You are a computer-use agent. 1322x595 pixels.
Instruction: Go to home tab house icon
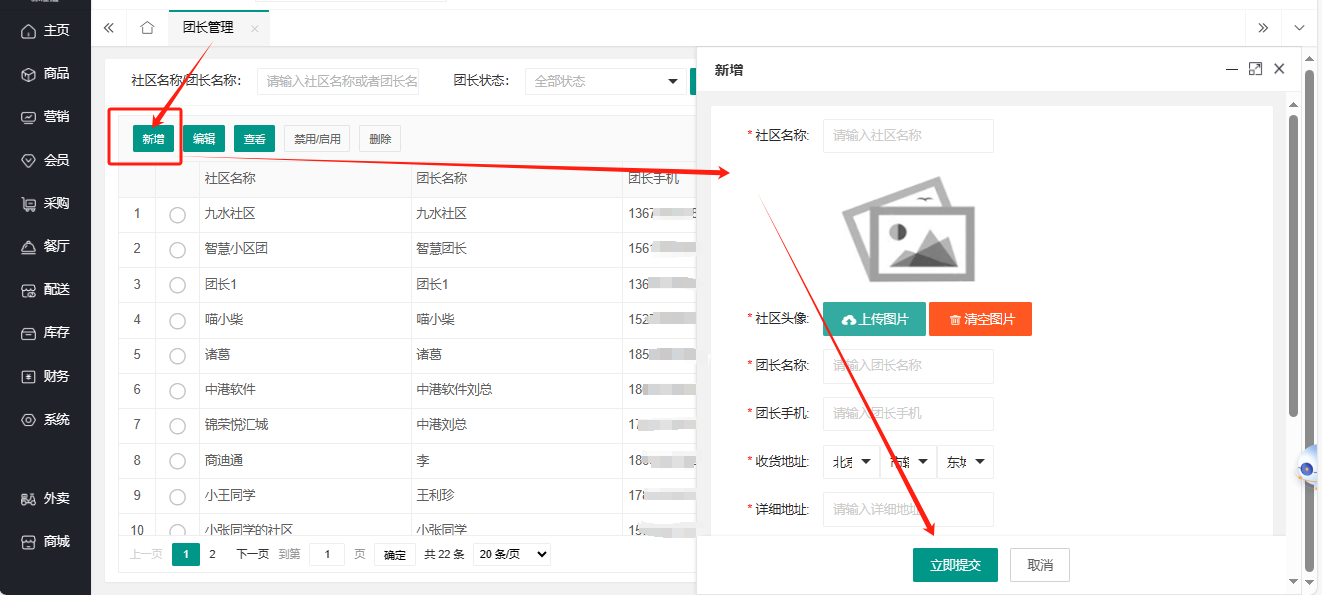[147, 28]
